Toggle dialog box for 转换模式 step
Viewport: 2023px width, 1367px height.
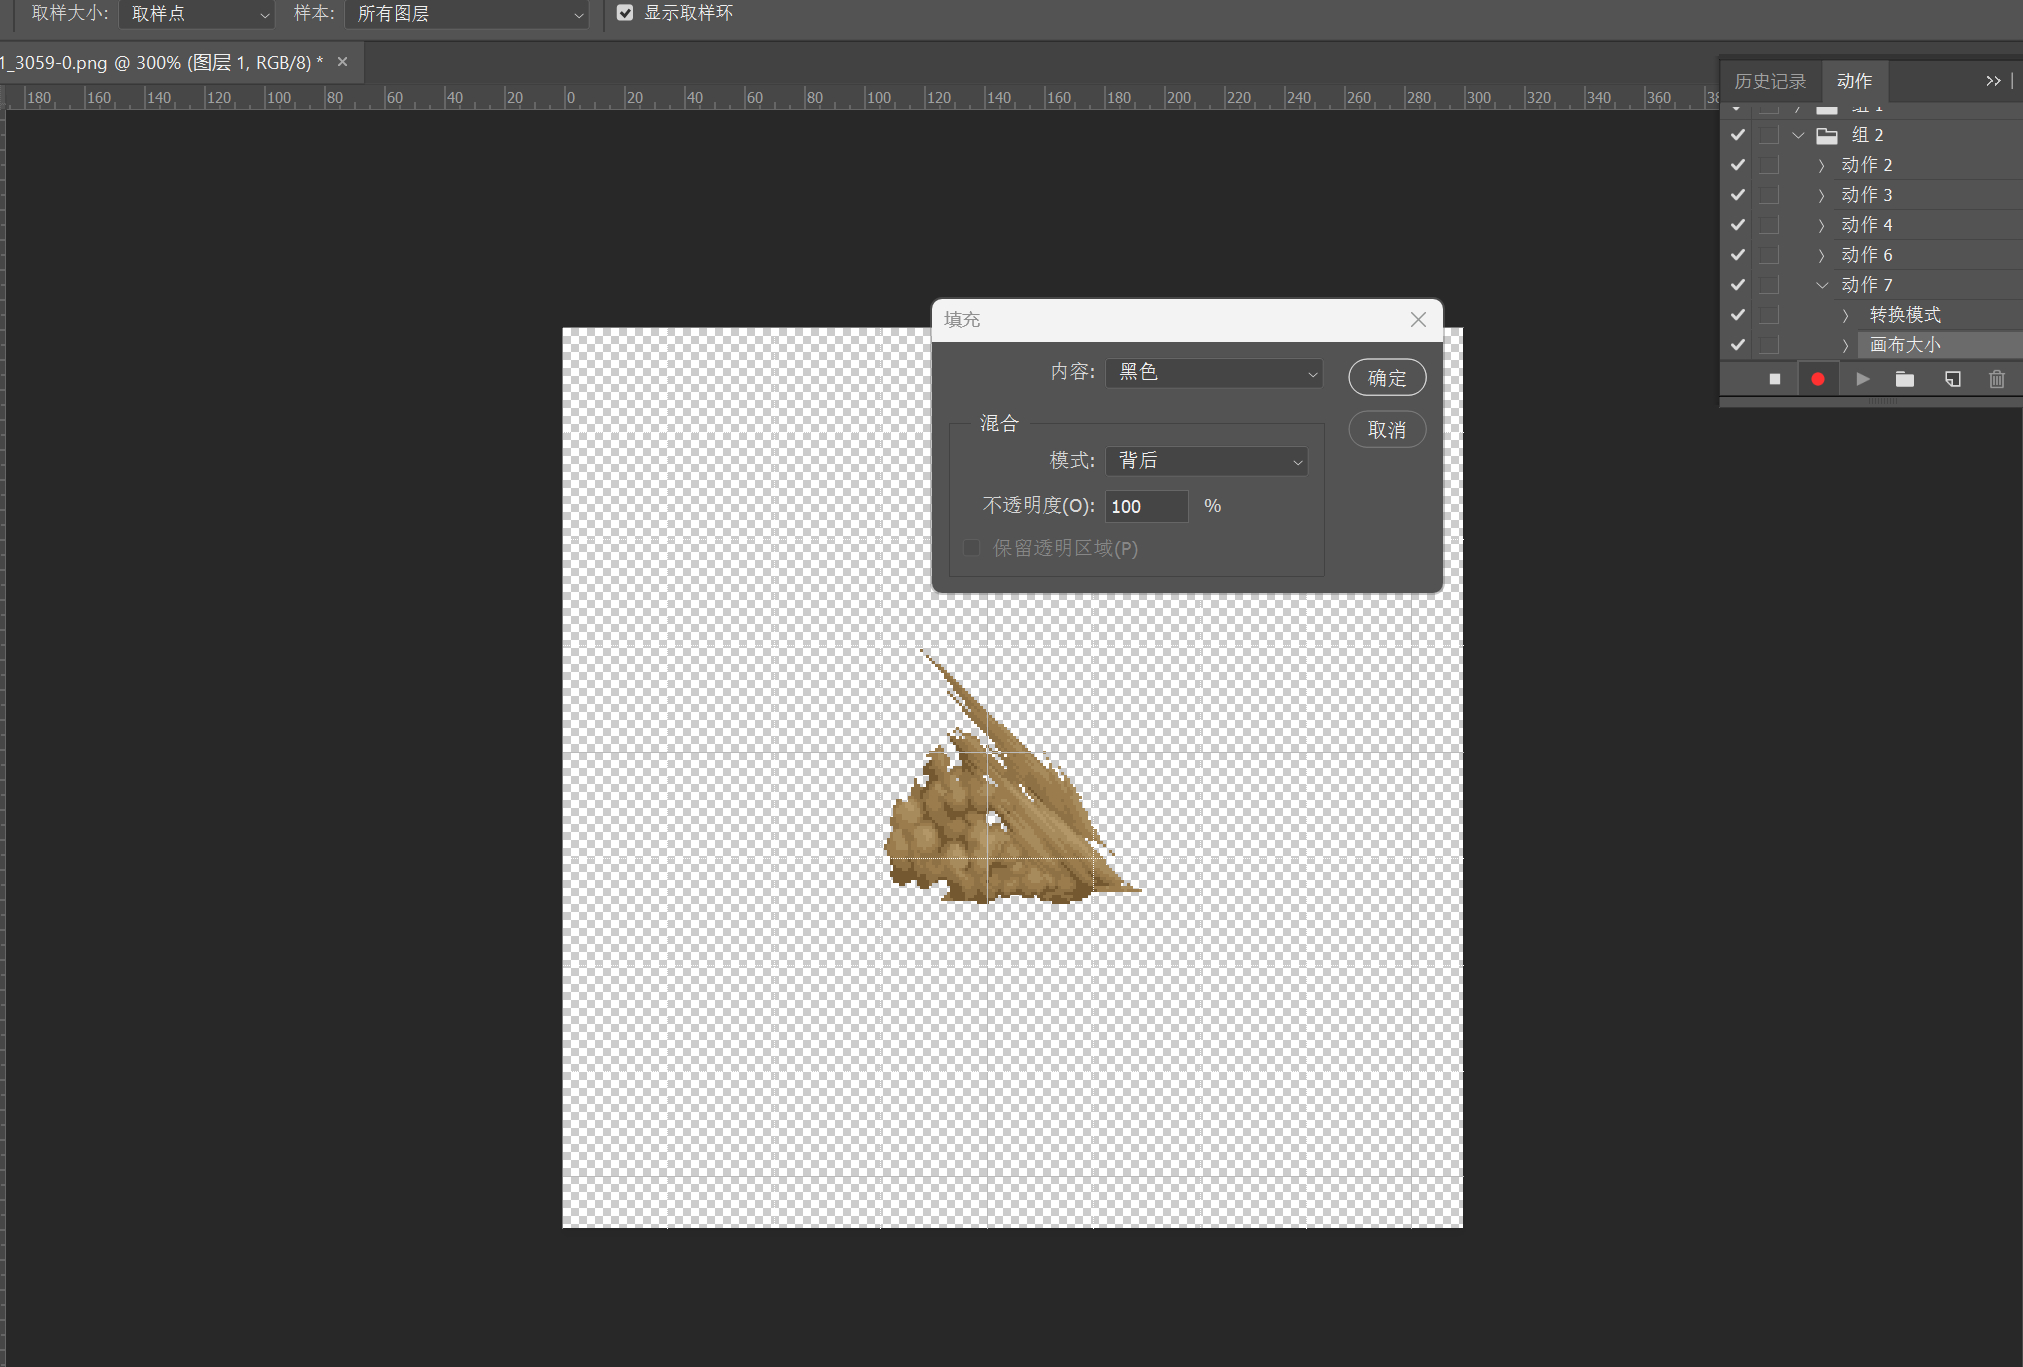pyautogui.click(x=1770, y=315)
